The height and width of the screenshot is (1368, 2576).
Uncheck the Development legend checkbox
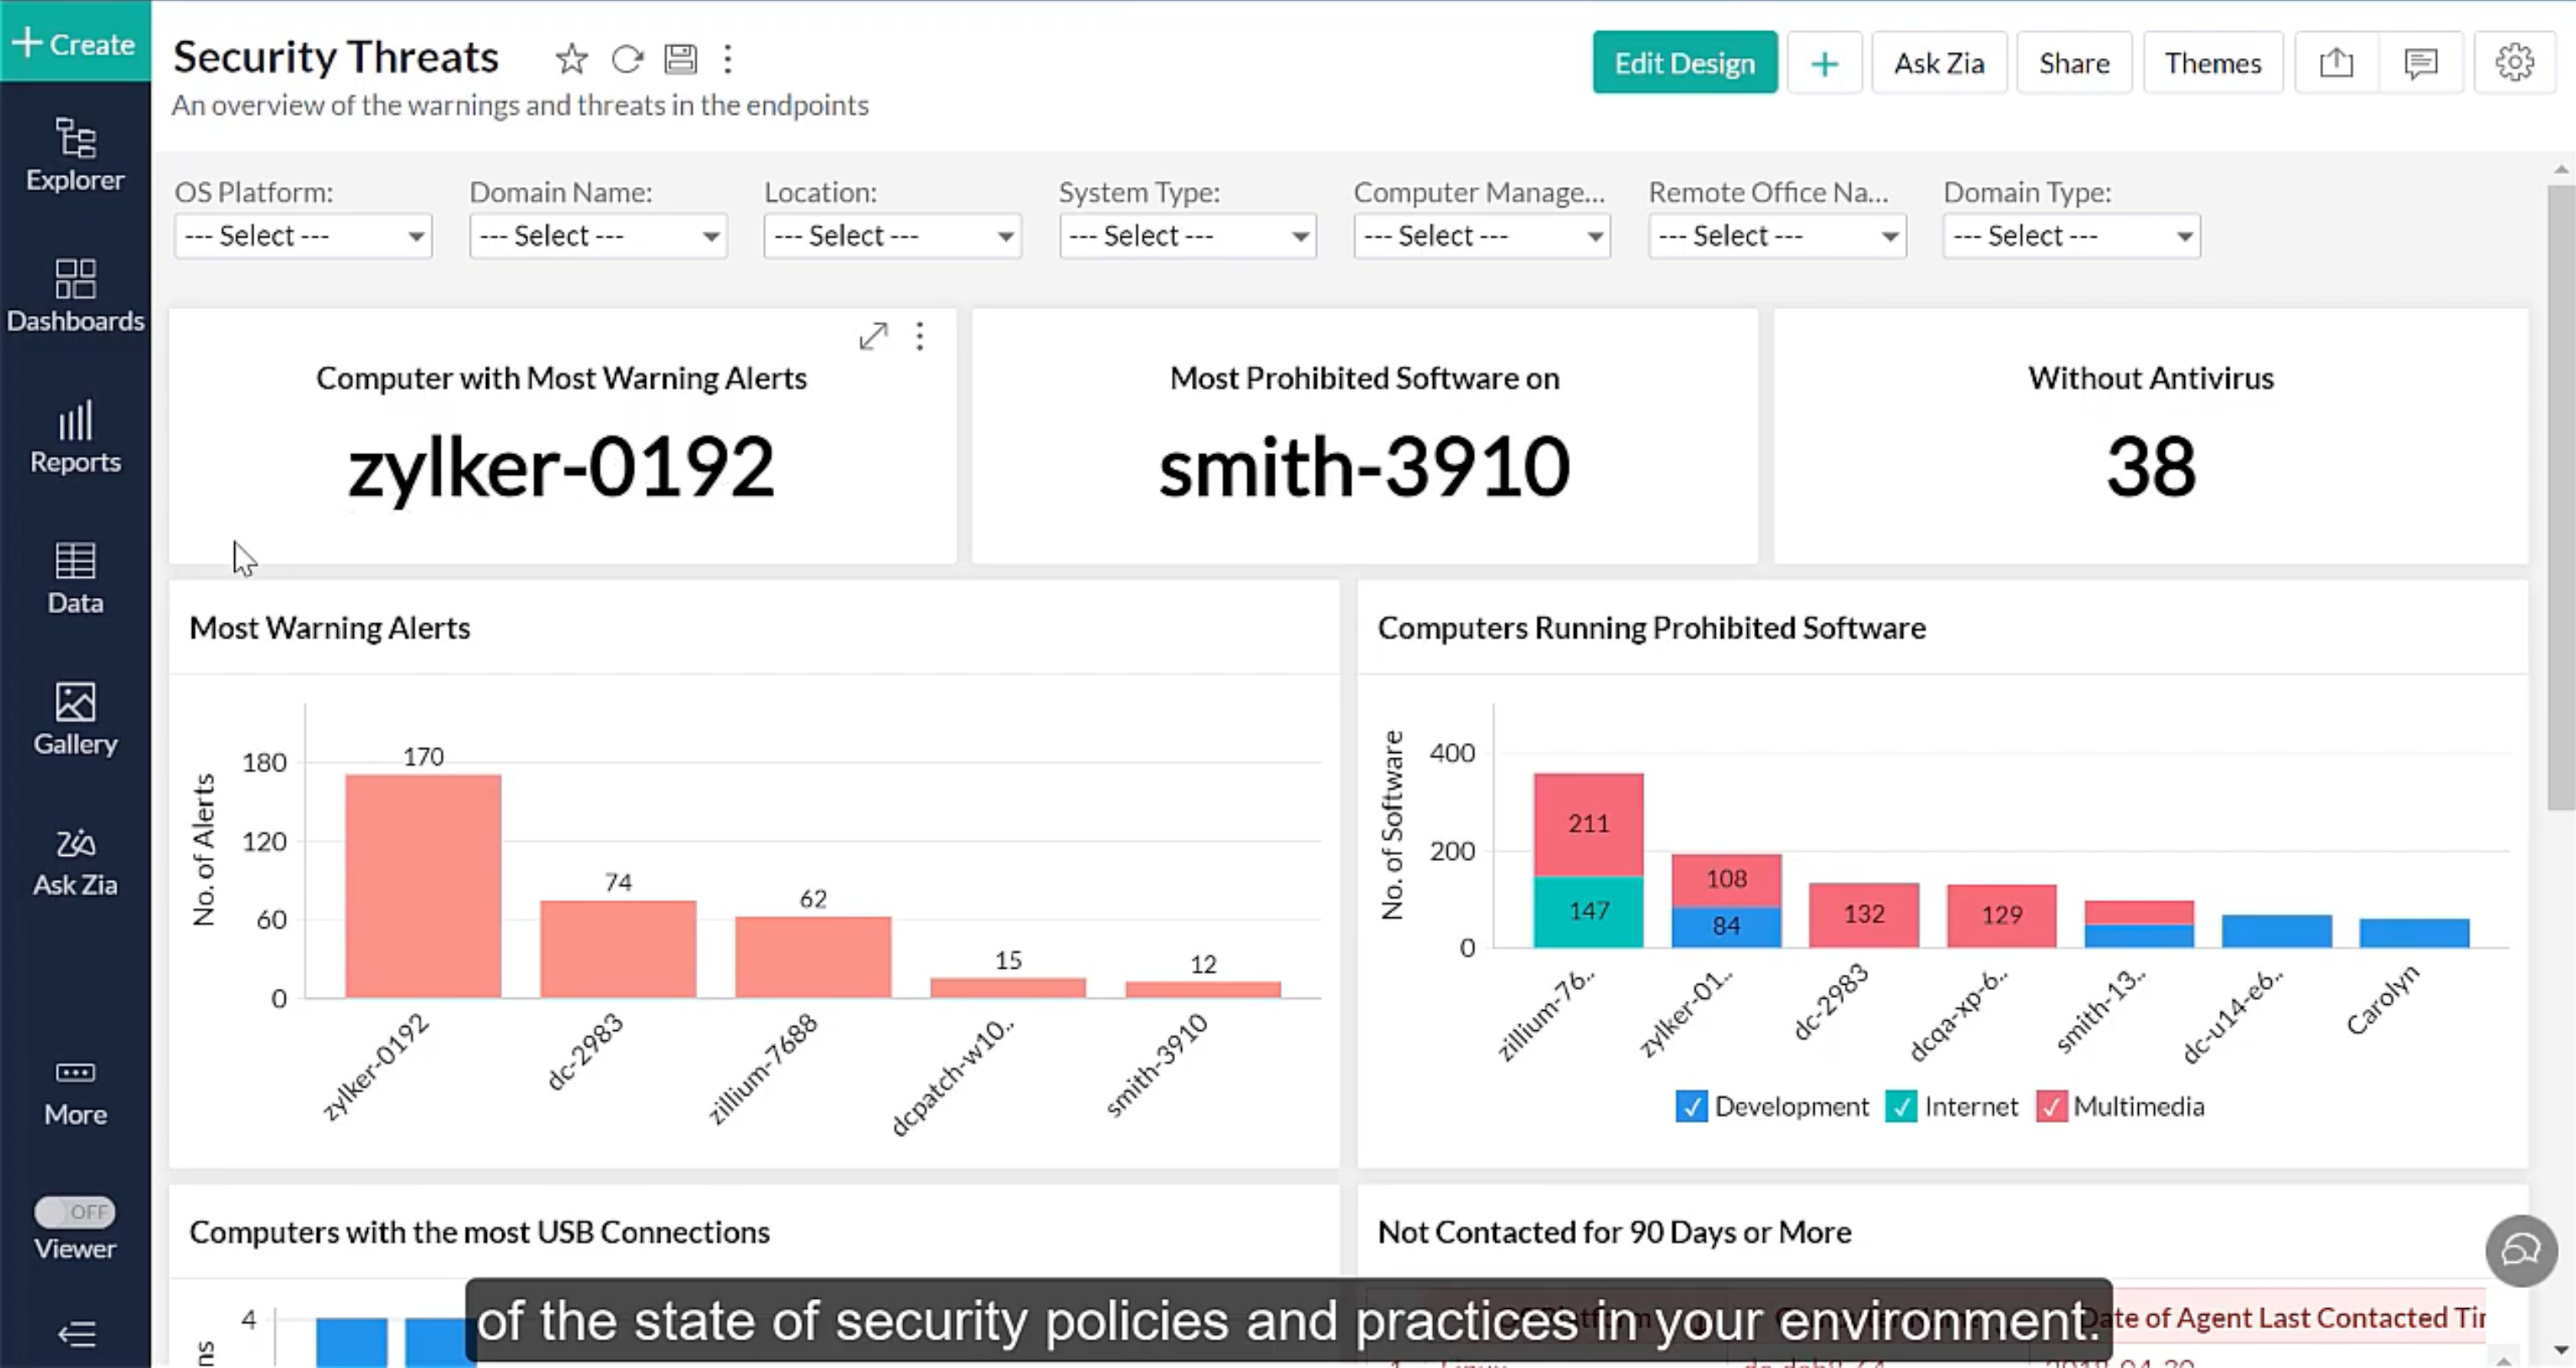(x=1691, y=1107)
